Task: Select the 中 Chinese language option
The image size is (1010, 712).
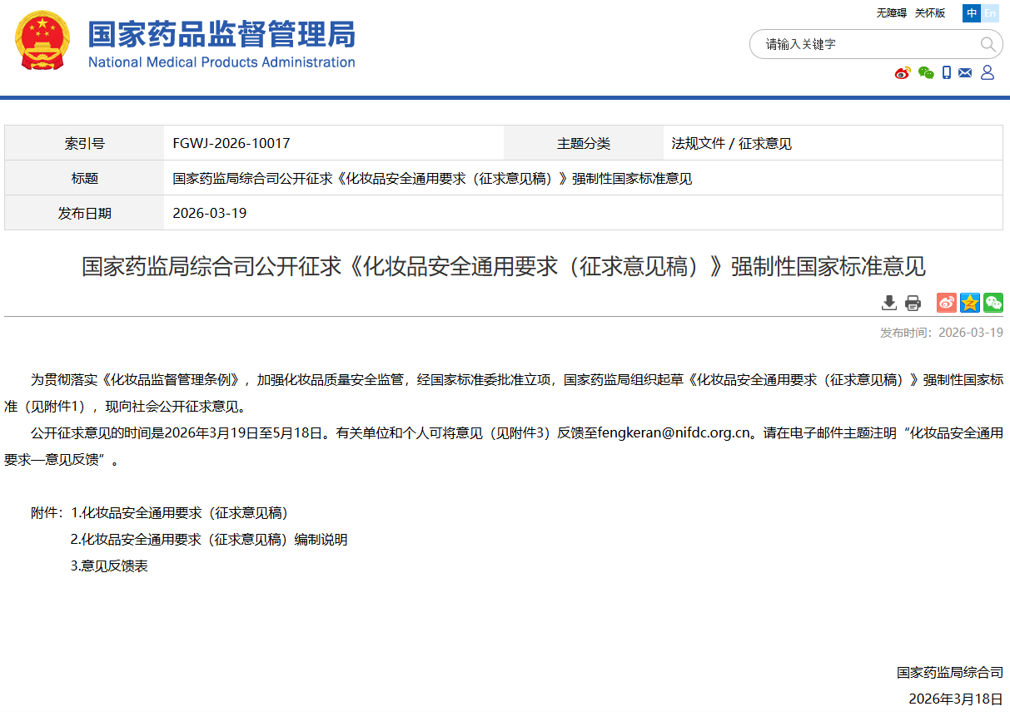Action: 971,13
